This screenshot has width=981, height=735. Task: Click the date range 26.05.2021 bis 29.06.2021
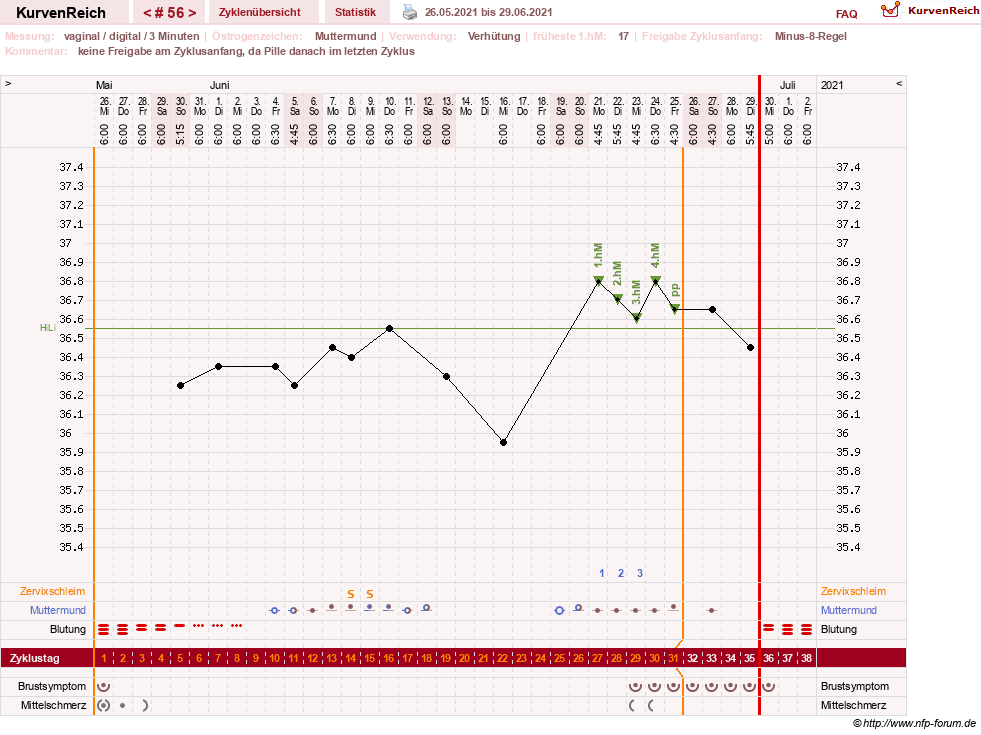pyautogui.click(x=489, y=12)
